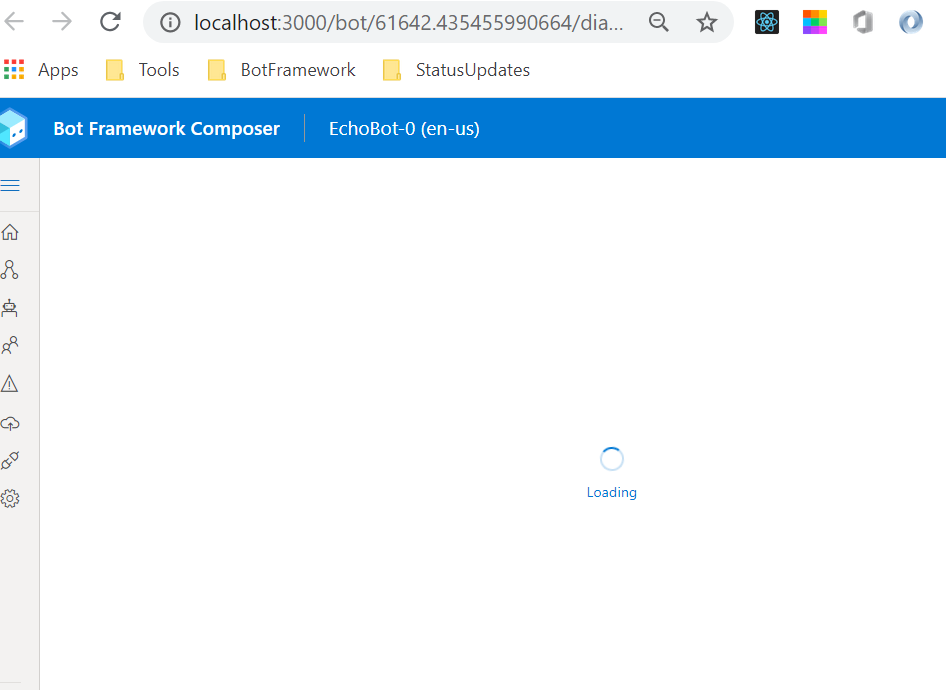The image size is (946, 690).
Task: Expand the hamburger navigation menu
Action: tap(10, 185)
